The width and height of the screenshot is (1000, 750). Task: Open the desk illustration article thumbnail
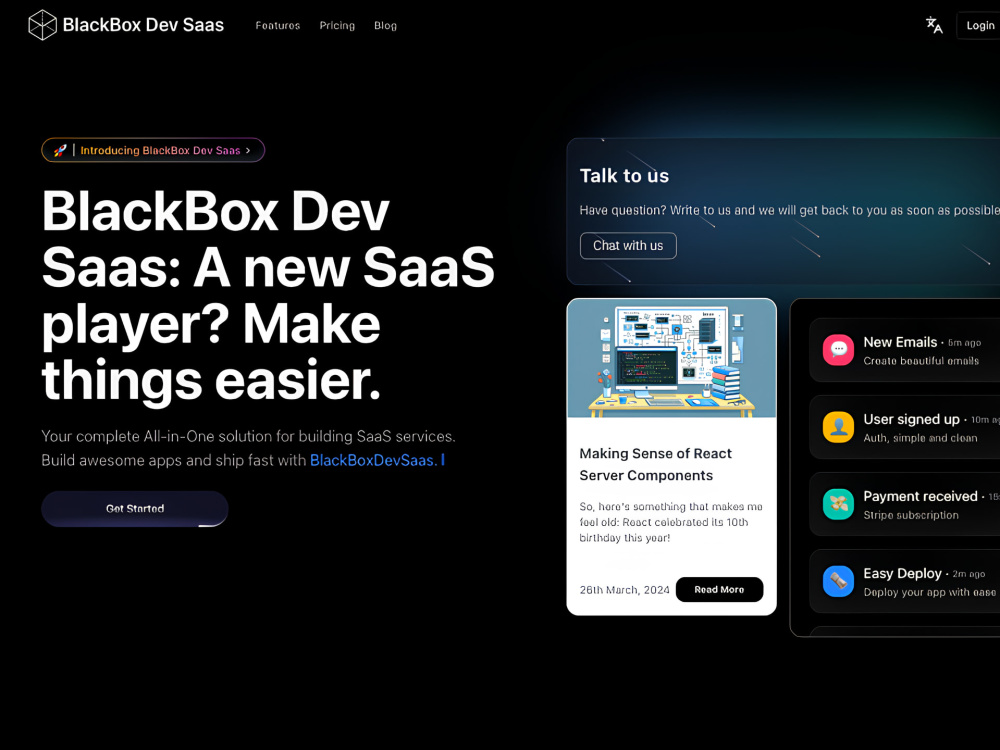672,358
